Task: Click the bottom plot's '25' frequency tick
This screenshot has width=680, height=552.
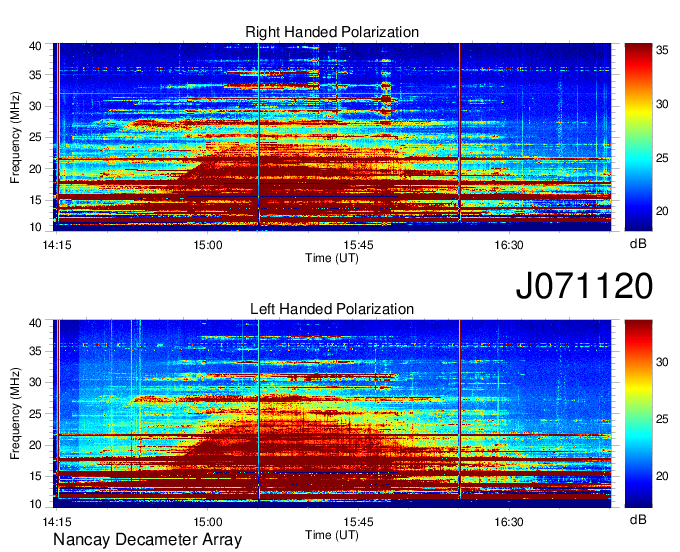Action: coord(35,414)
